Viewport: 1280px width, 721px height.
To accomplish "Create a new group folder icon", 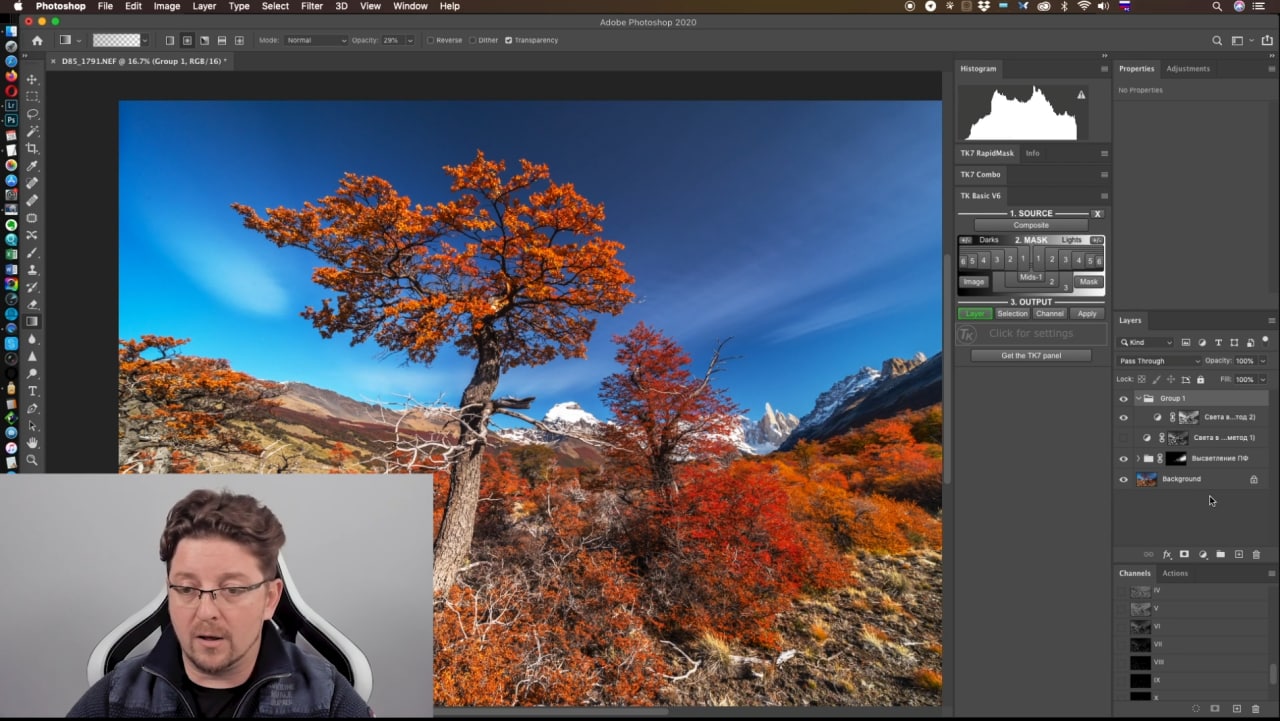I will click(1220, 554).
